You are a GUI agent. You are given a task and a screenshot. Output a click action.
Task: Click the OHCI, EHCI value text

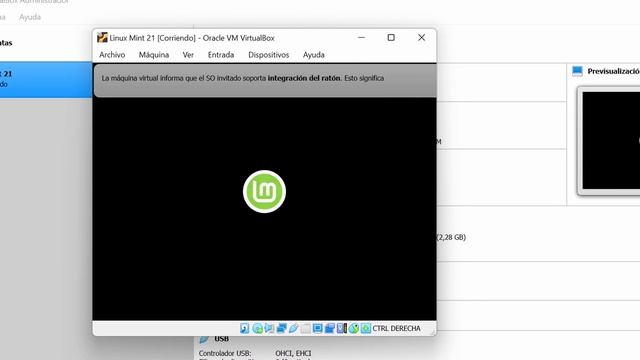point(293,353)
